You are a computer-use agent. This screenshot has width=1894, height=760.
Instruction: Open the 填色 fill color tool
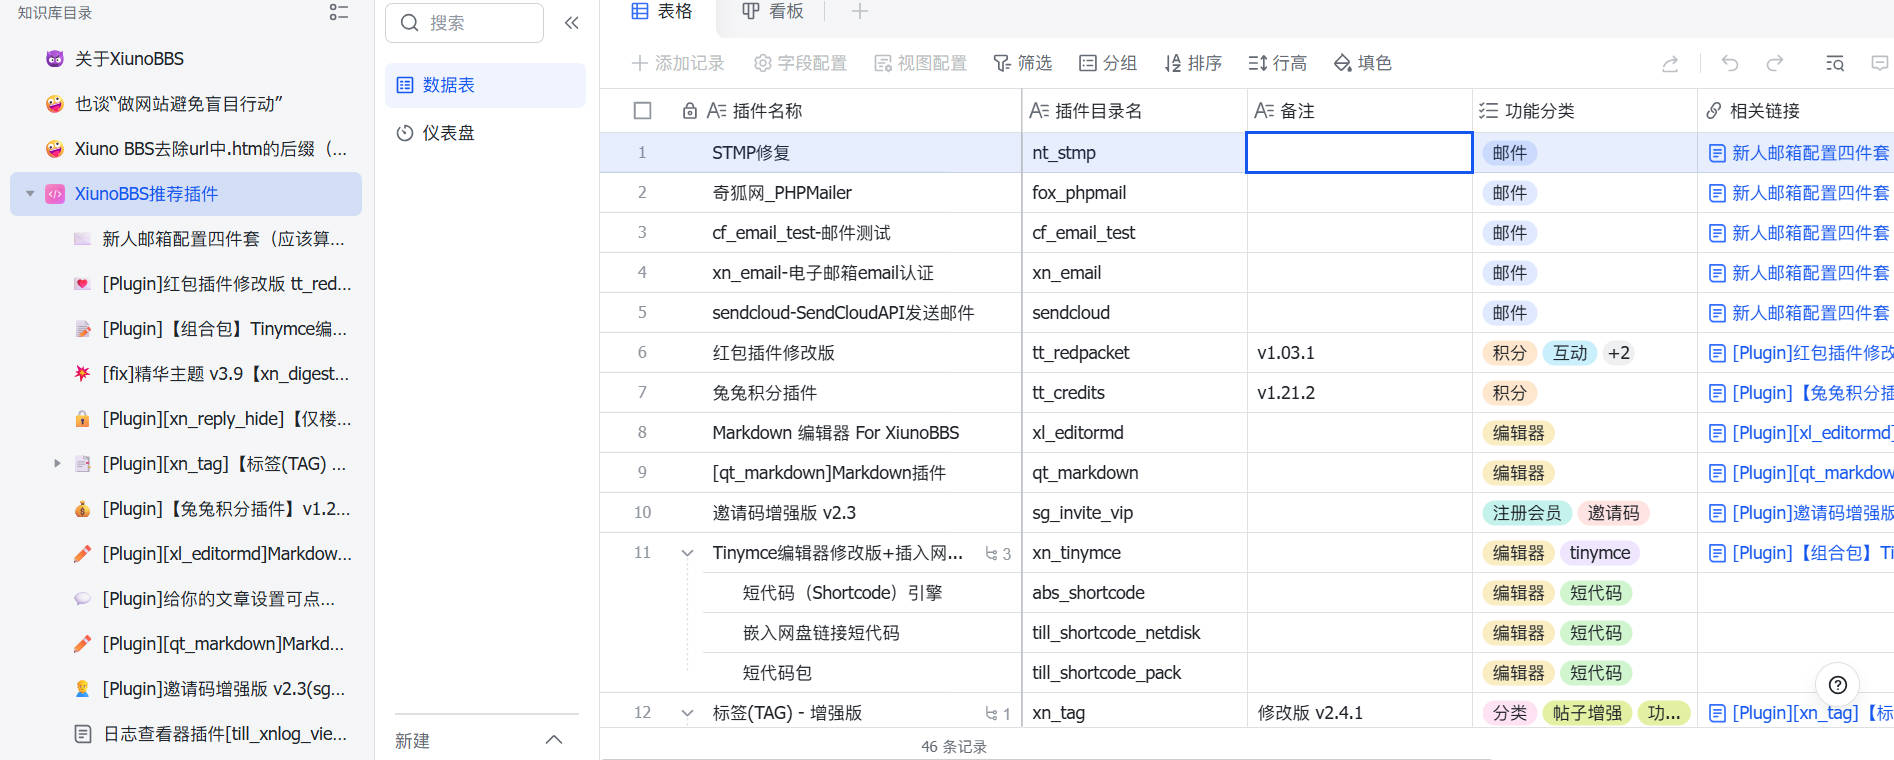[x=1362, y=64]
